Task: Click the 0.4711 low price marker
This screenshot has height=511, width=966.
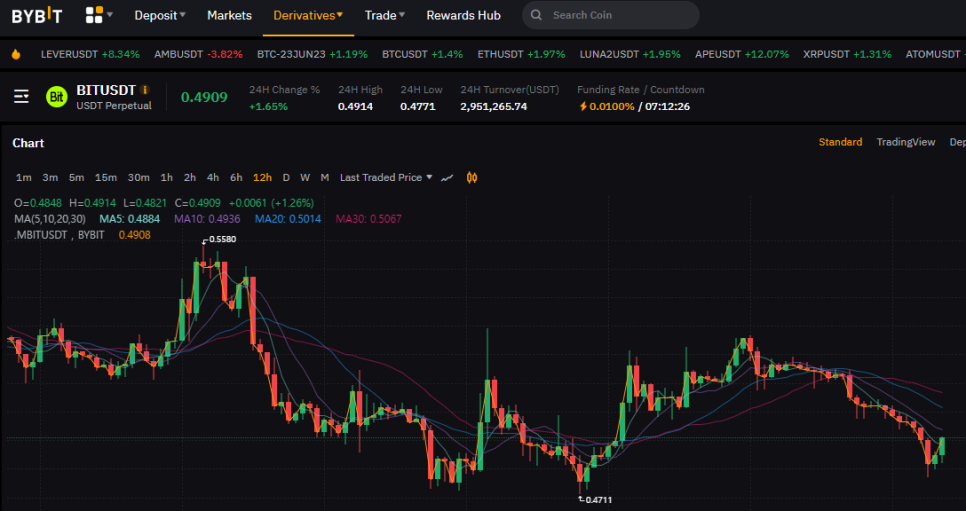Action: (598, 500)
